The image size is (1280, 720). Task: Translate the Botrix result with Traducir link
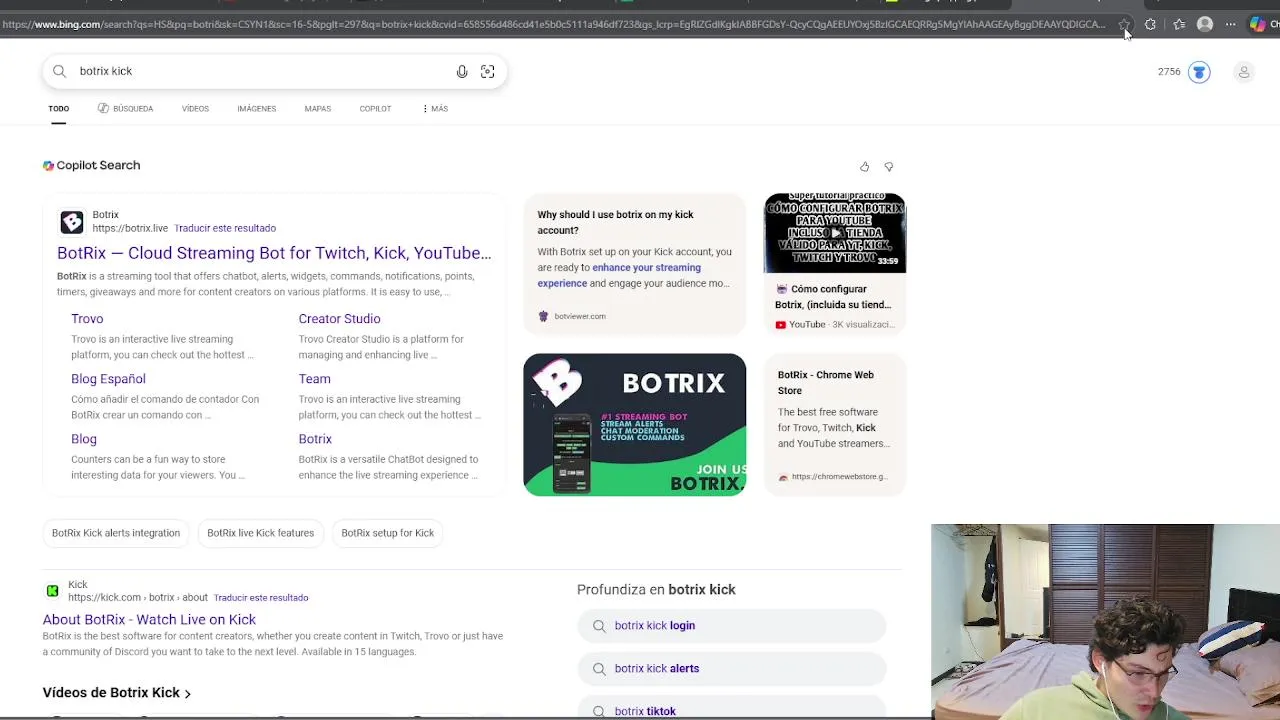[225, 228]
